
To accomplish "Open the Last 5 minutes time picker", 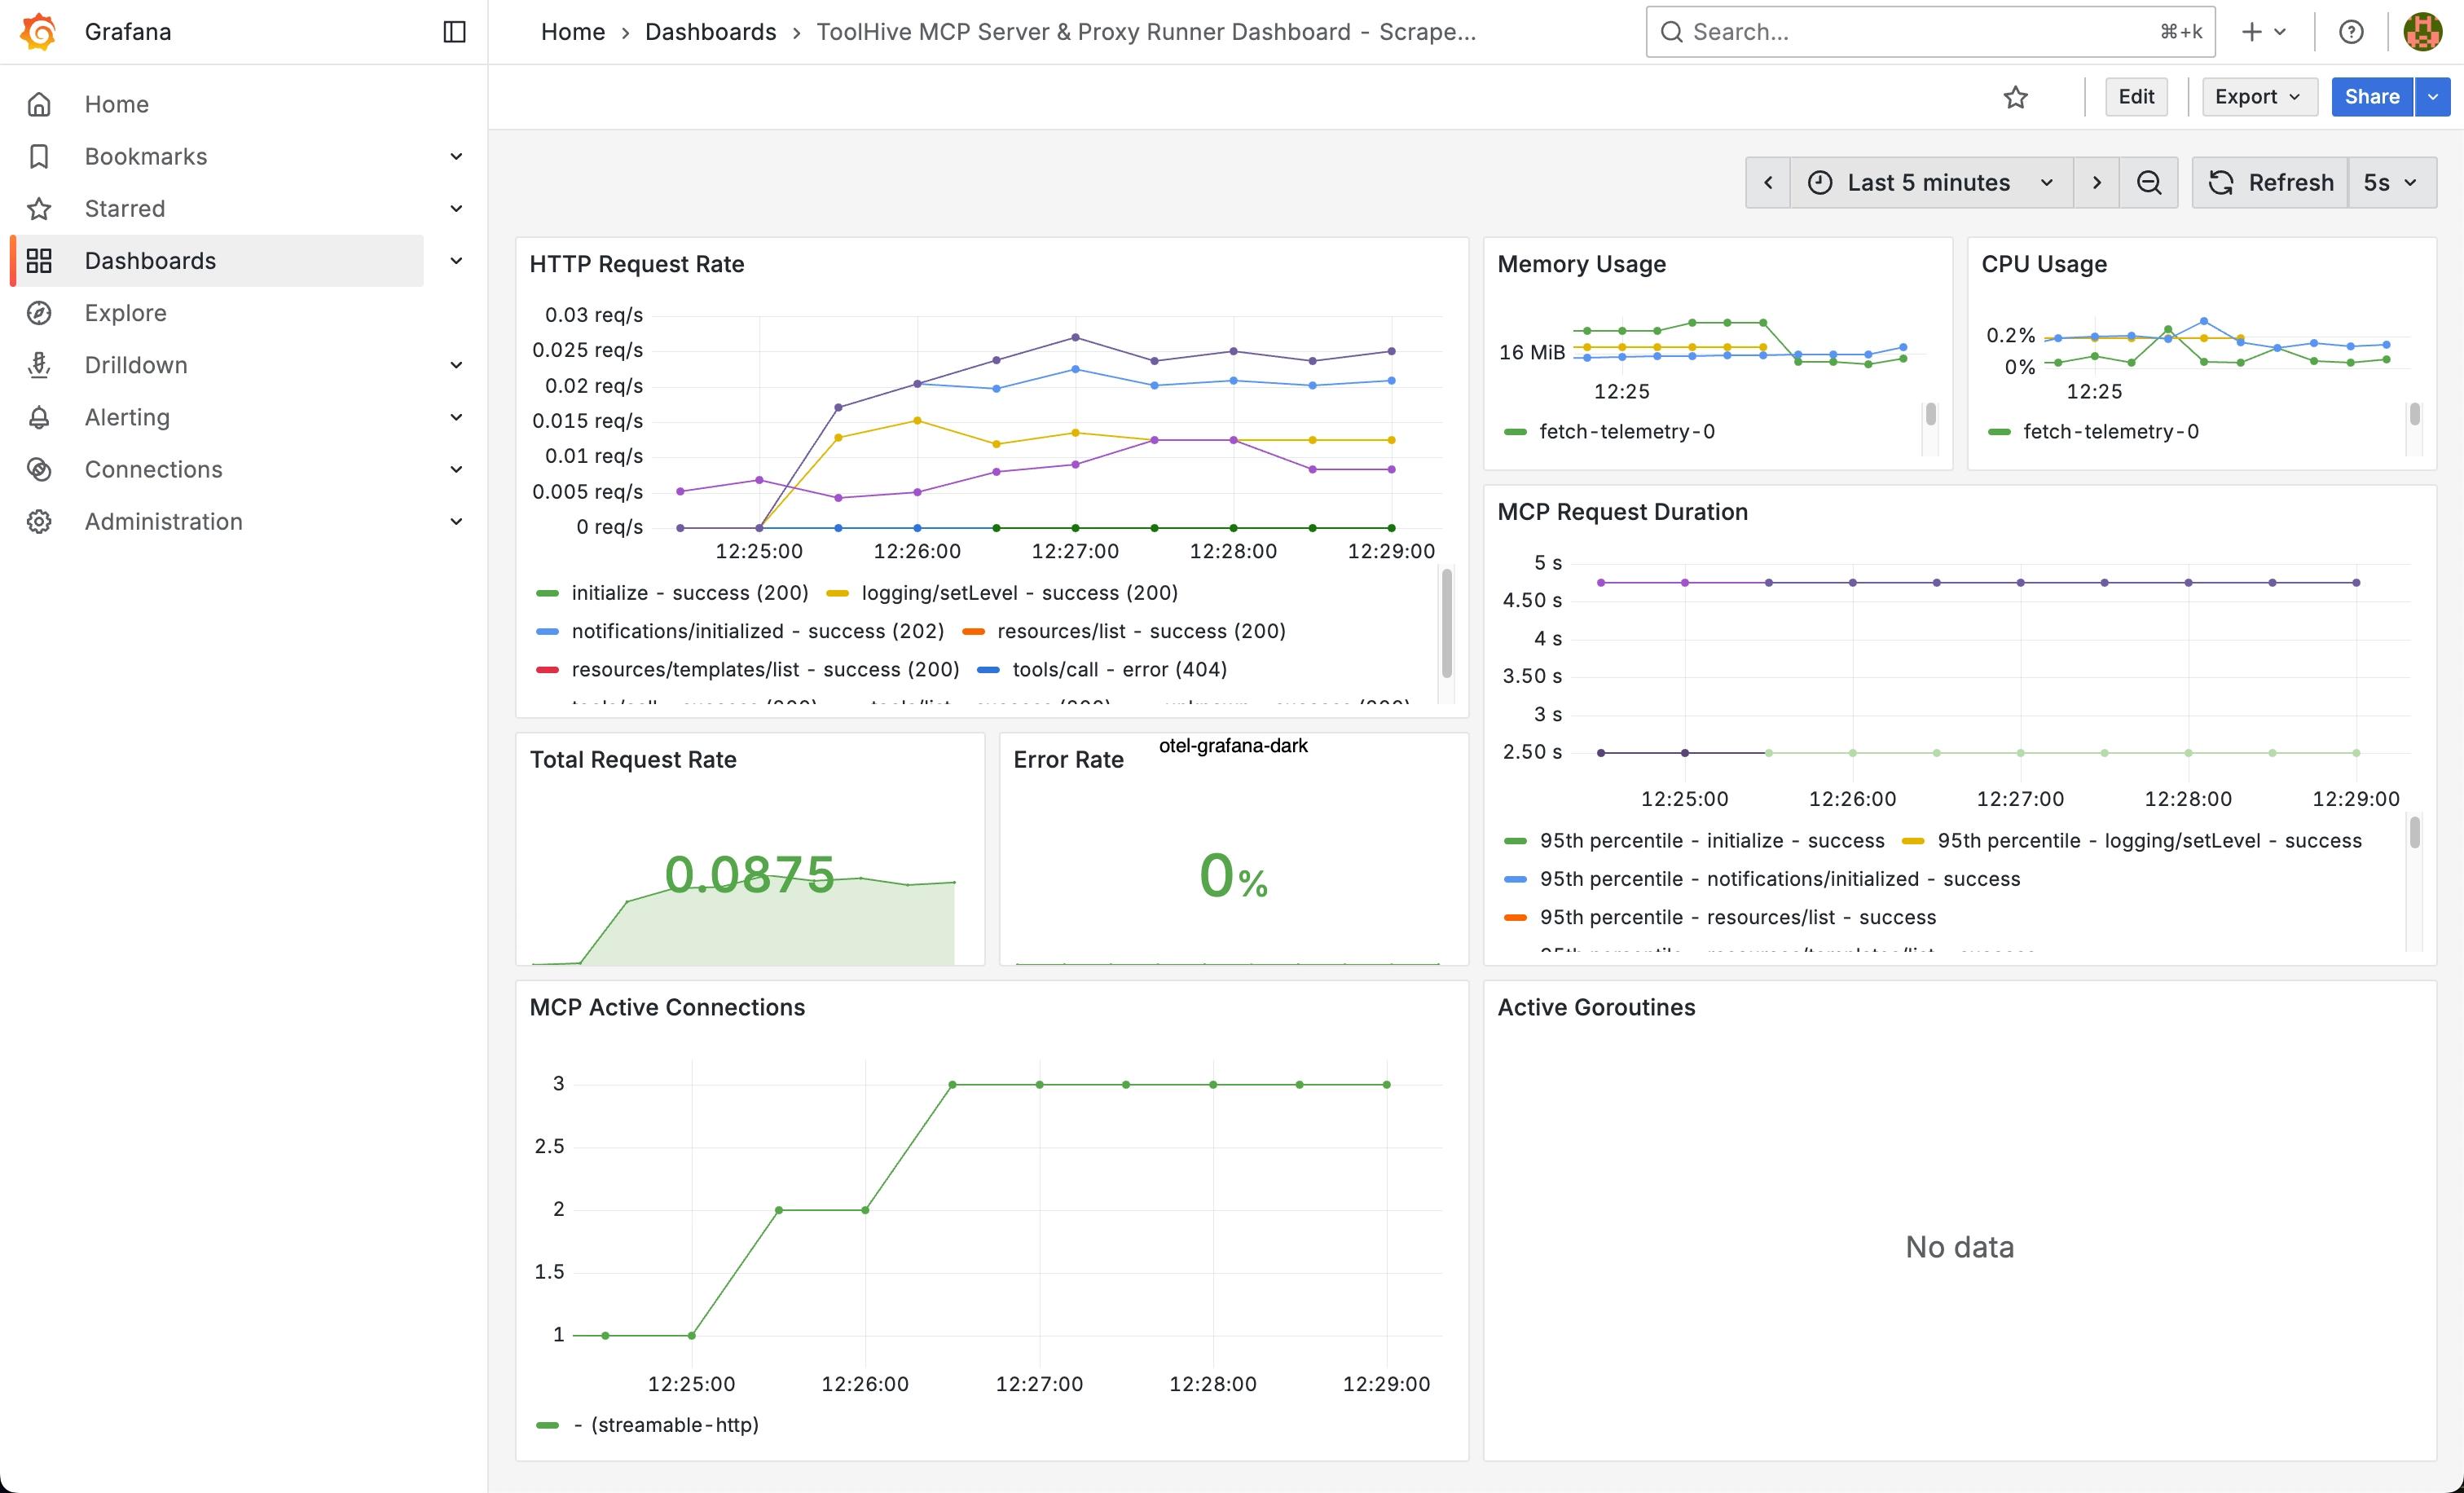I will tap(1929, 182).
